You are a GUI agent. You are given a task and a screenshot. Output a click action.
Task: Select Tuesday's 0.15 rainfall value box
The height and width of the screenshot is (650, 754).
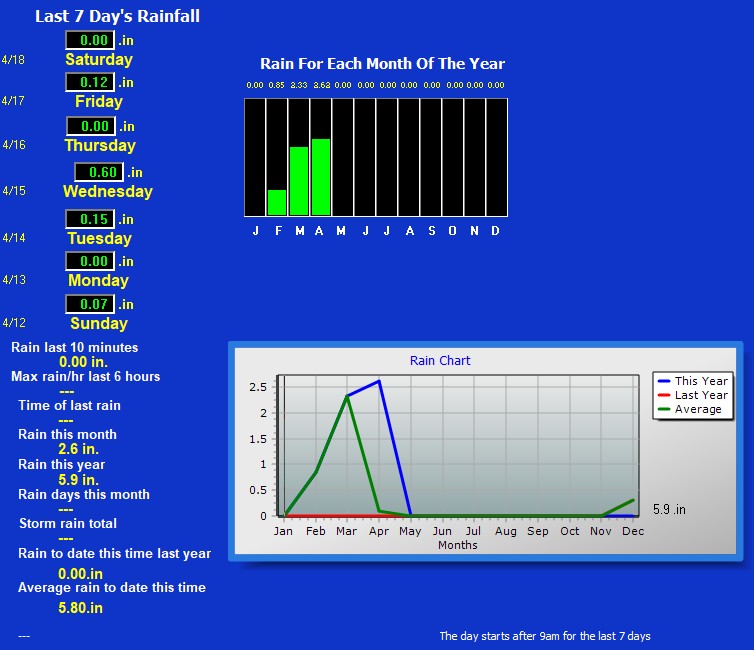point(90,219)
